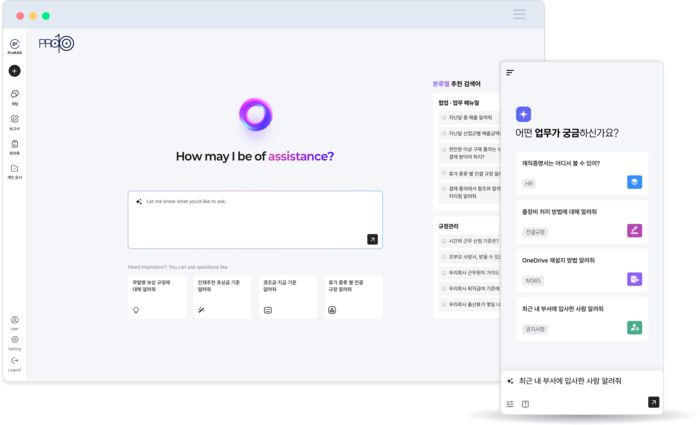The width and height of the screenshot is (700, 425).
Task: Click the 'Let me know what you'd like to ask' field
Action: (250, 202)
